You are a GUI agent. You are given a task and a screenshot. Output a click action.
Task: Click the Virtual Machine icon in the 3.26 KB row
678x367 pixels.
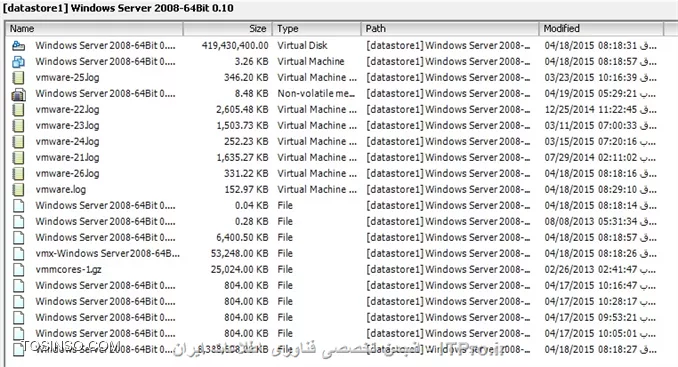click(18, 61)
